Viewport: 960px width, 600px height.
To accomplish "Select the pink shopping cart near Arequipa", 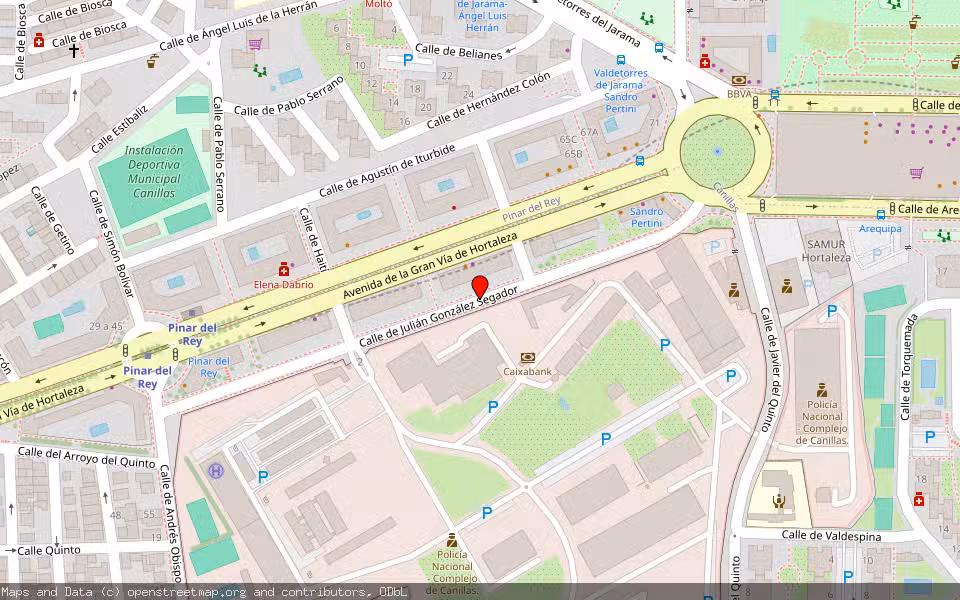I will 916,173.
